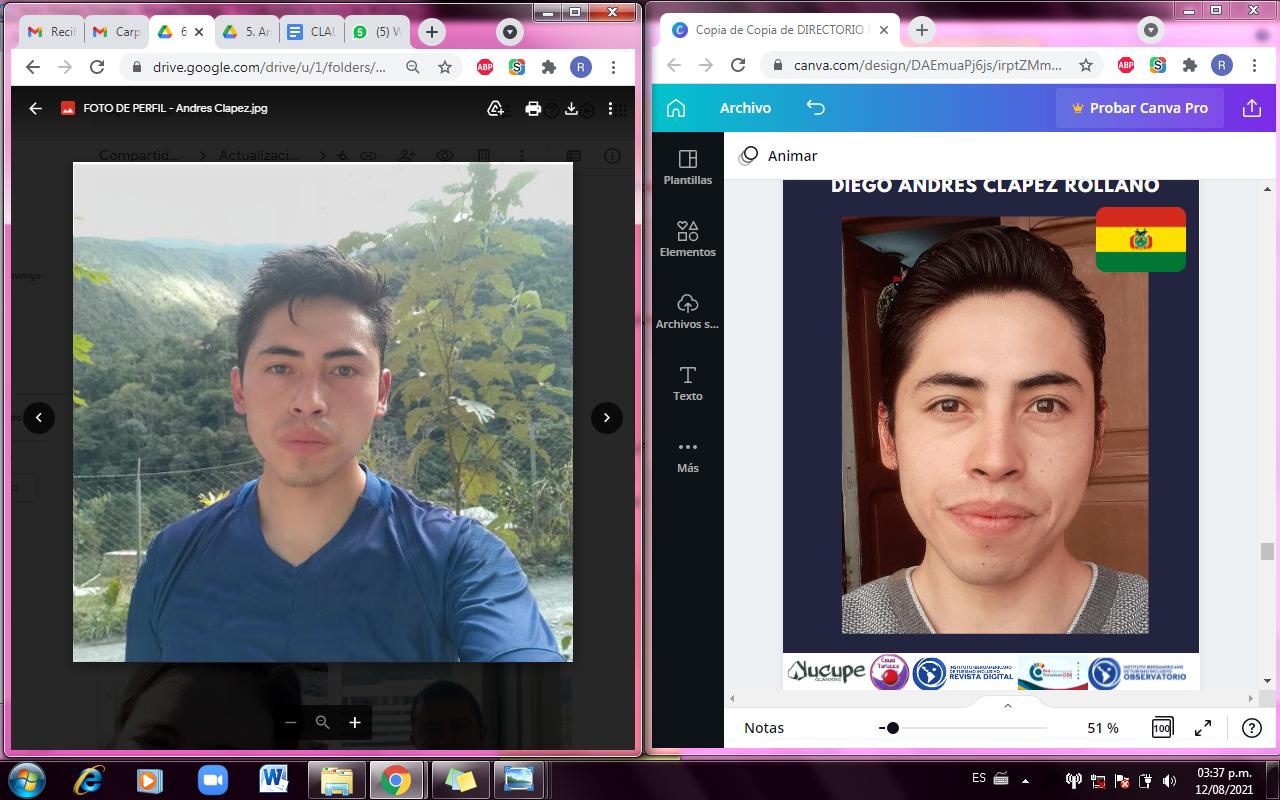
Task: Expand the Más options in Canva sidebar
Action: (x=688, y=455)
